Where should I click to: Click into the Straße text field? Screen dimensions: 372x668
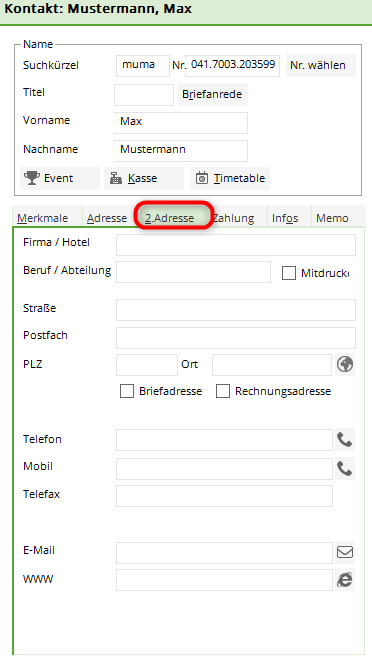click(x=236, y=310)
